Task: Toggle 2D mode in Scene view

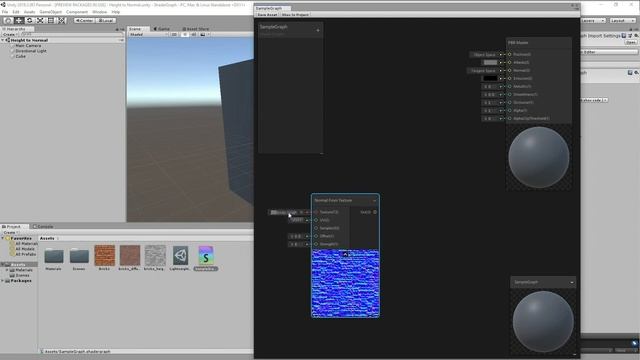Action: click(x=174, y=35)
